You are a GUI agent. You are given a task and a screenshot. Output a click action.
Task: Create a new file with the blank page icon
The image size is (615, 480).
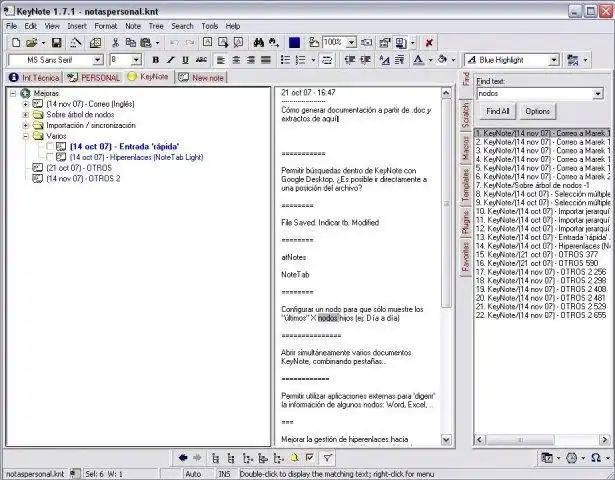pyautogui.click(x=16, y=42)
